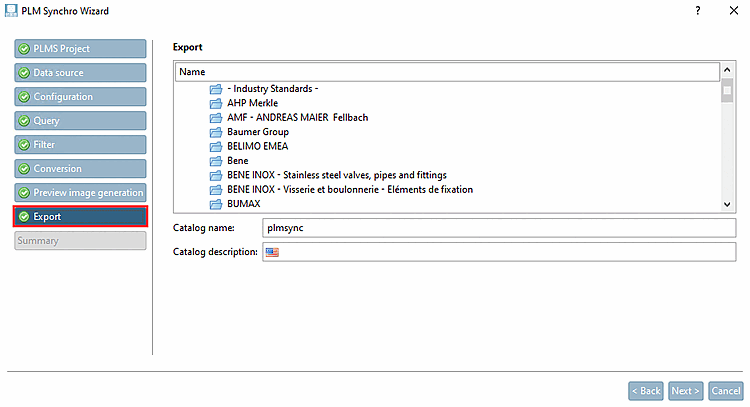This screenshot has height=407, width=750.
Task: Click the Baumer Group folder icon
Action: tap(216, 132)
